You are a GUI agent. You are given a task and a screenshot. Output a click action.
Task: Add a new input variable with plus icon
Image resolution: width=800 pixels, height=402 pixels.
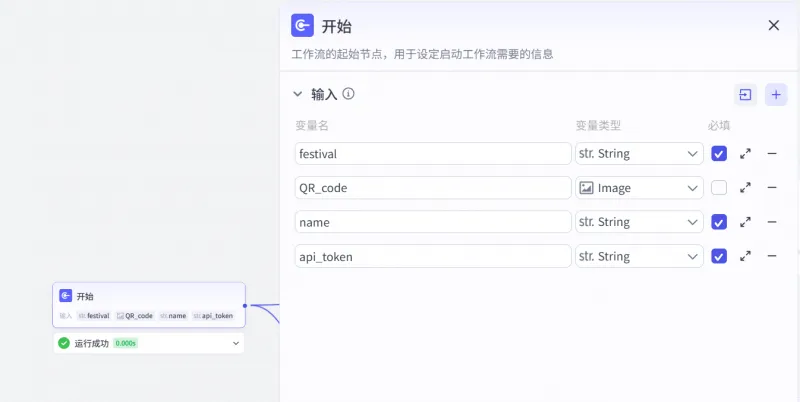[776, 94]
